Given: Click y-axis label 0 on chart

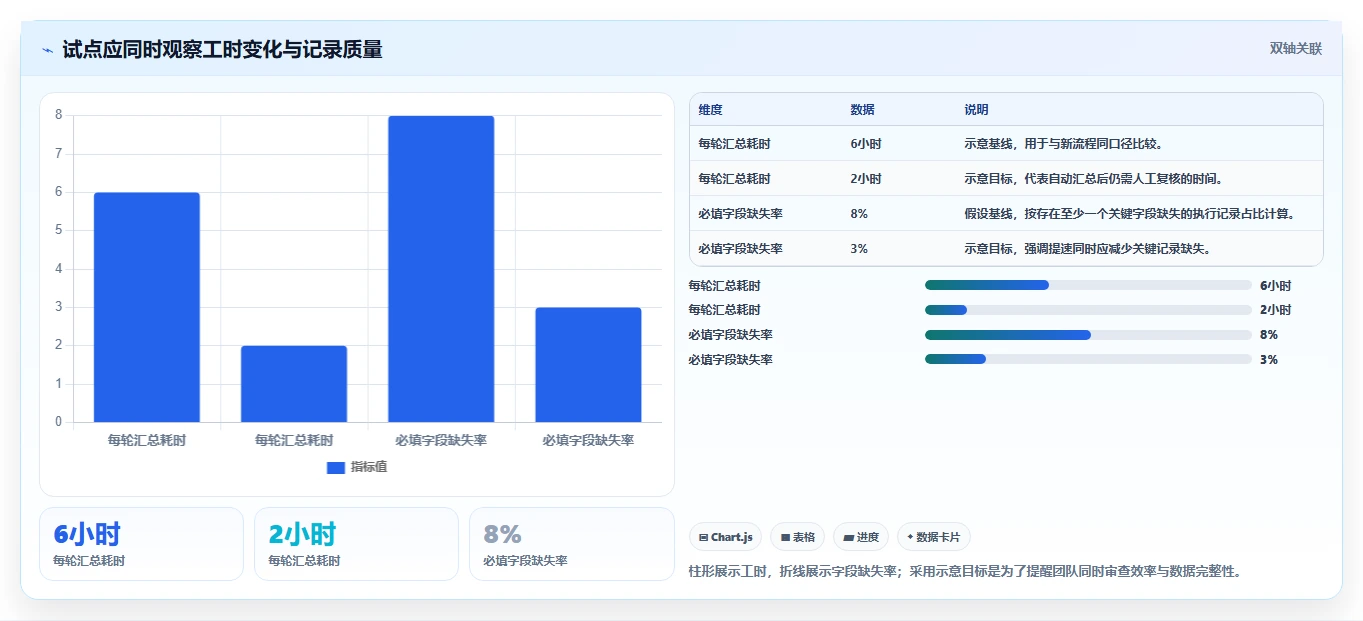Looking at the screenshot, I should pyautogui.click(x=59, y=422).
